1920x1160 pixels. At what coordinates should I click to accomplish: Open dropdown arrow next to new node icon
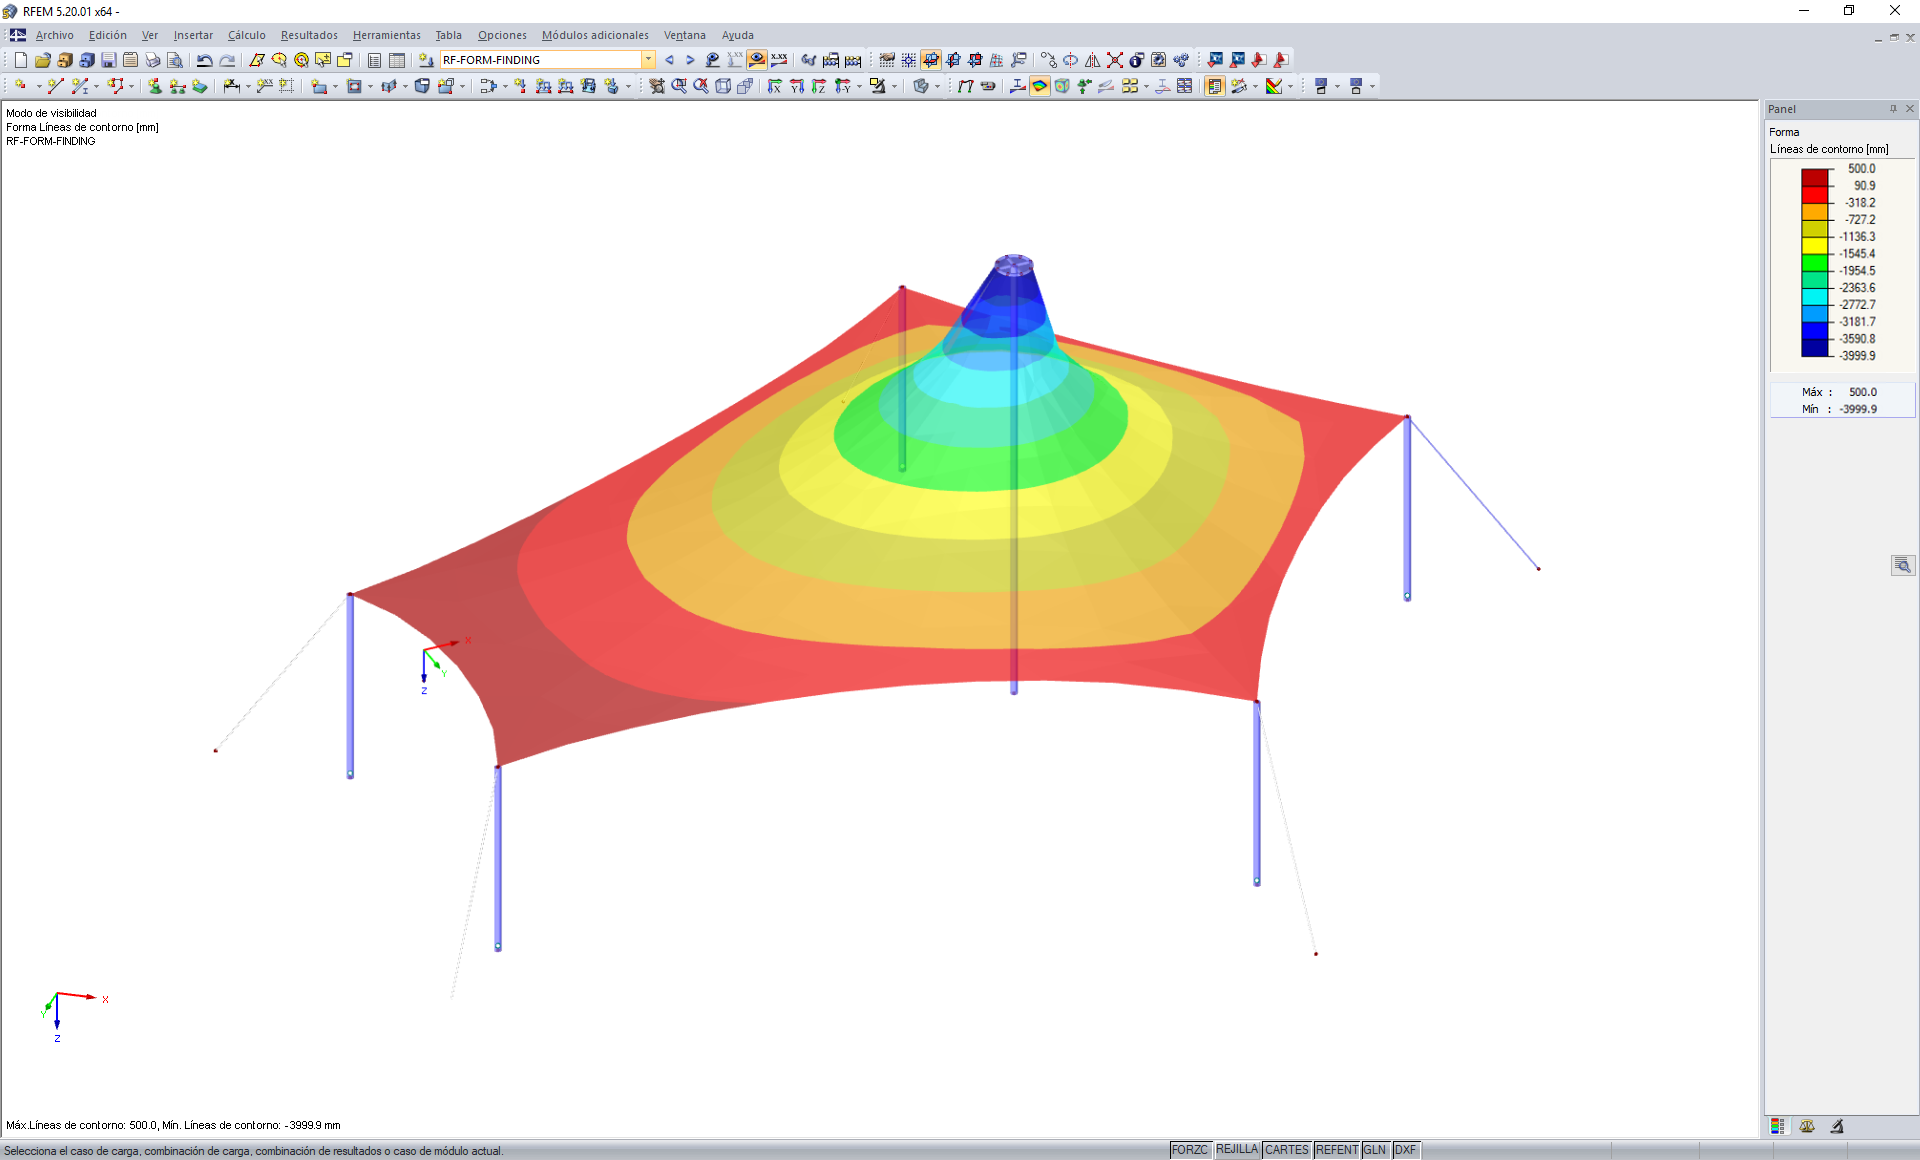click(39, 86)
